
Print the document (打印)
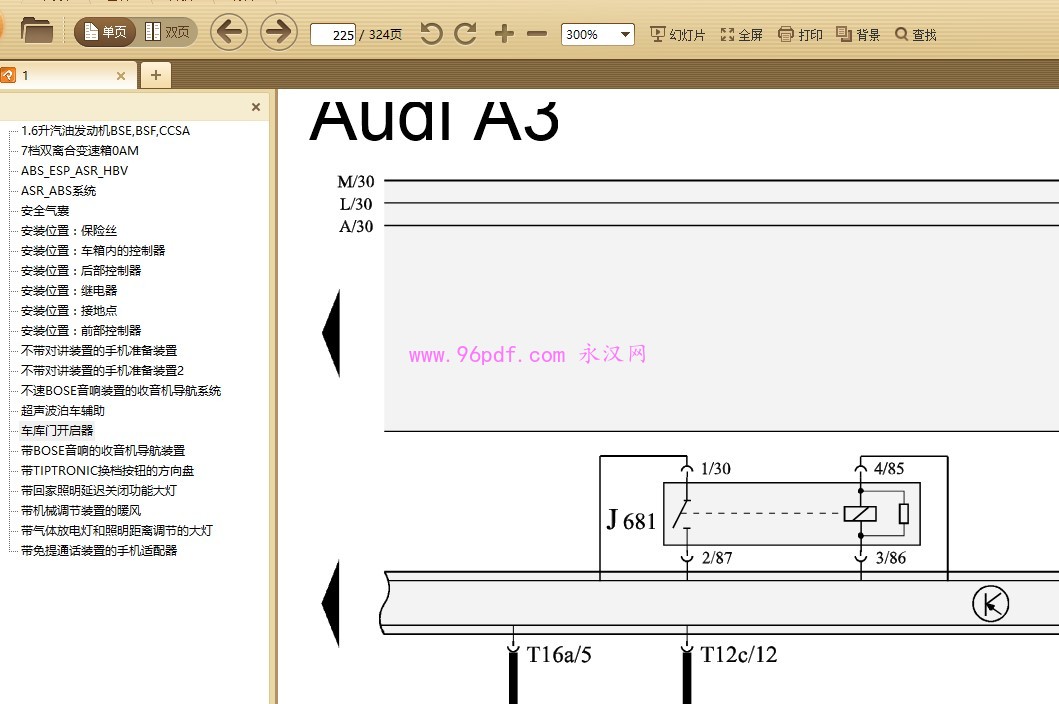[x=800, y=34]
